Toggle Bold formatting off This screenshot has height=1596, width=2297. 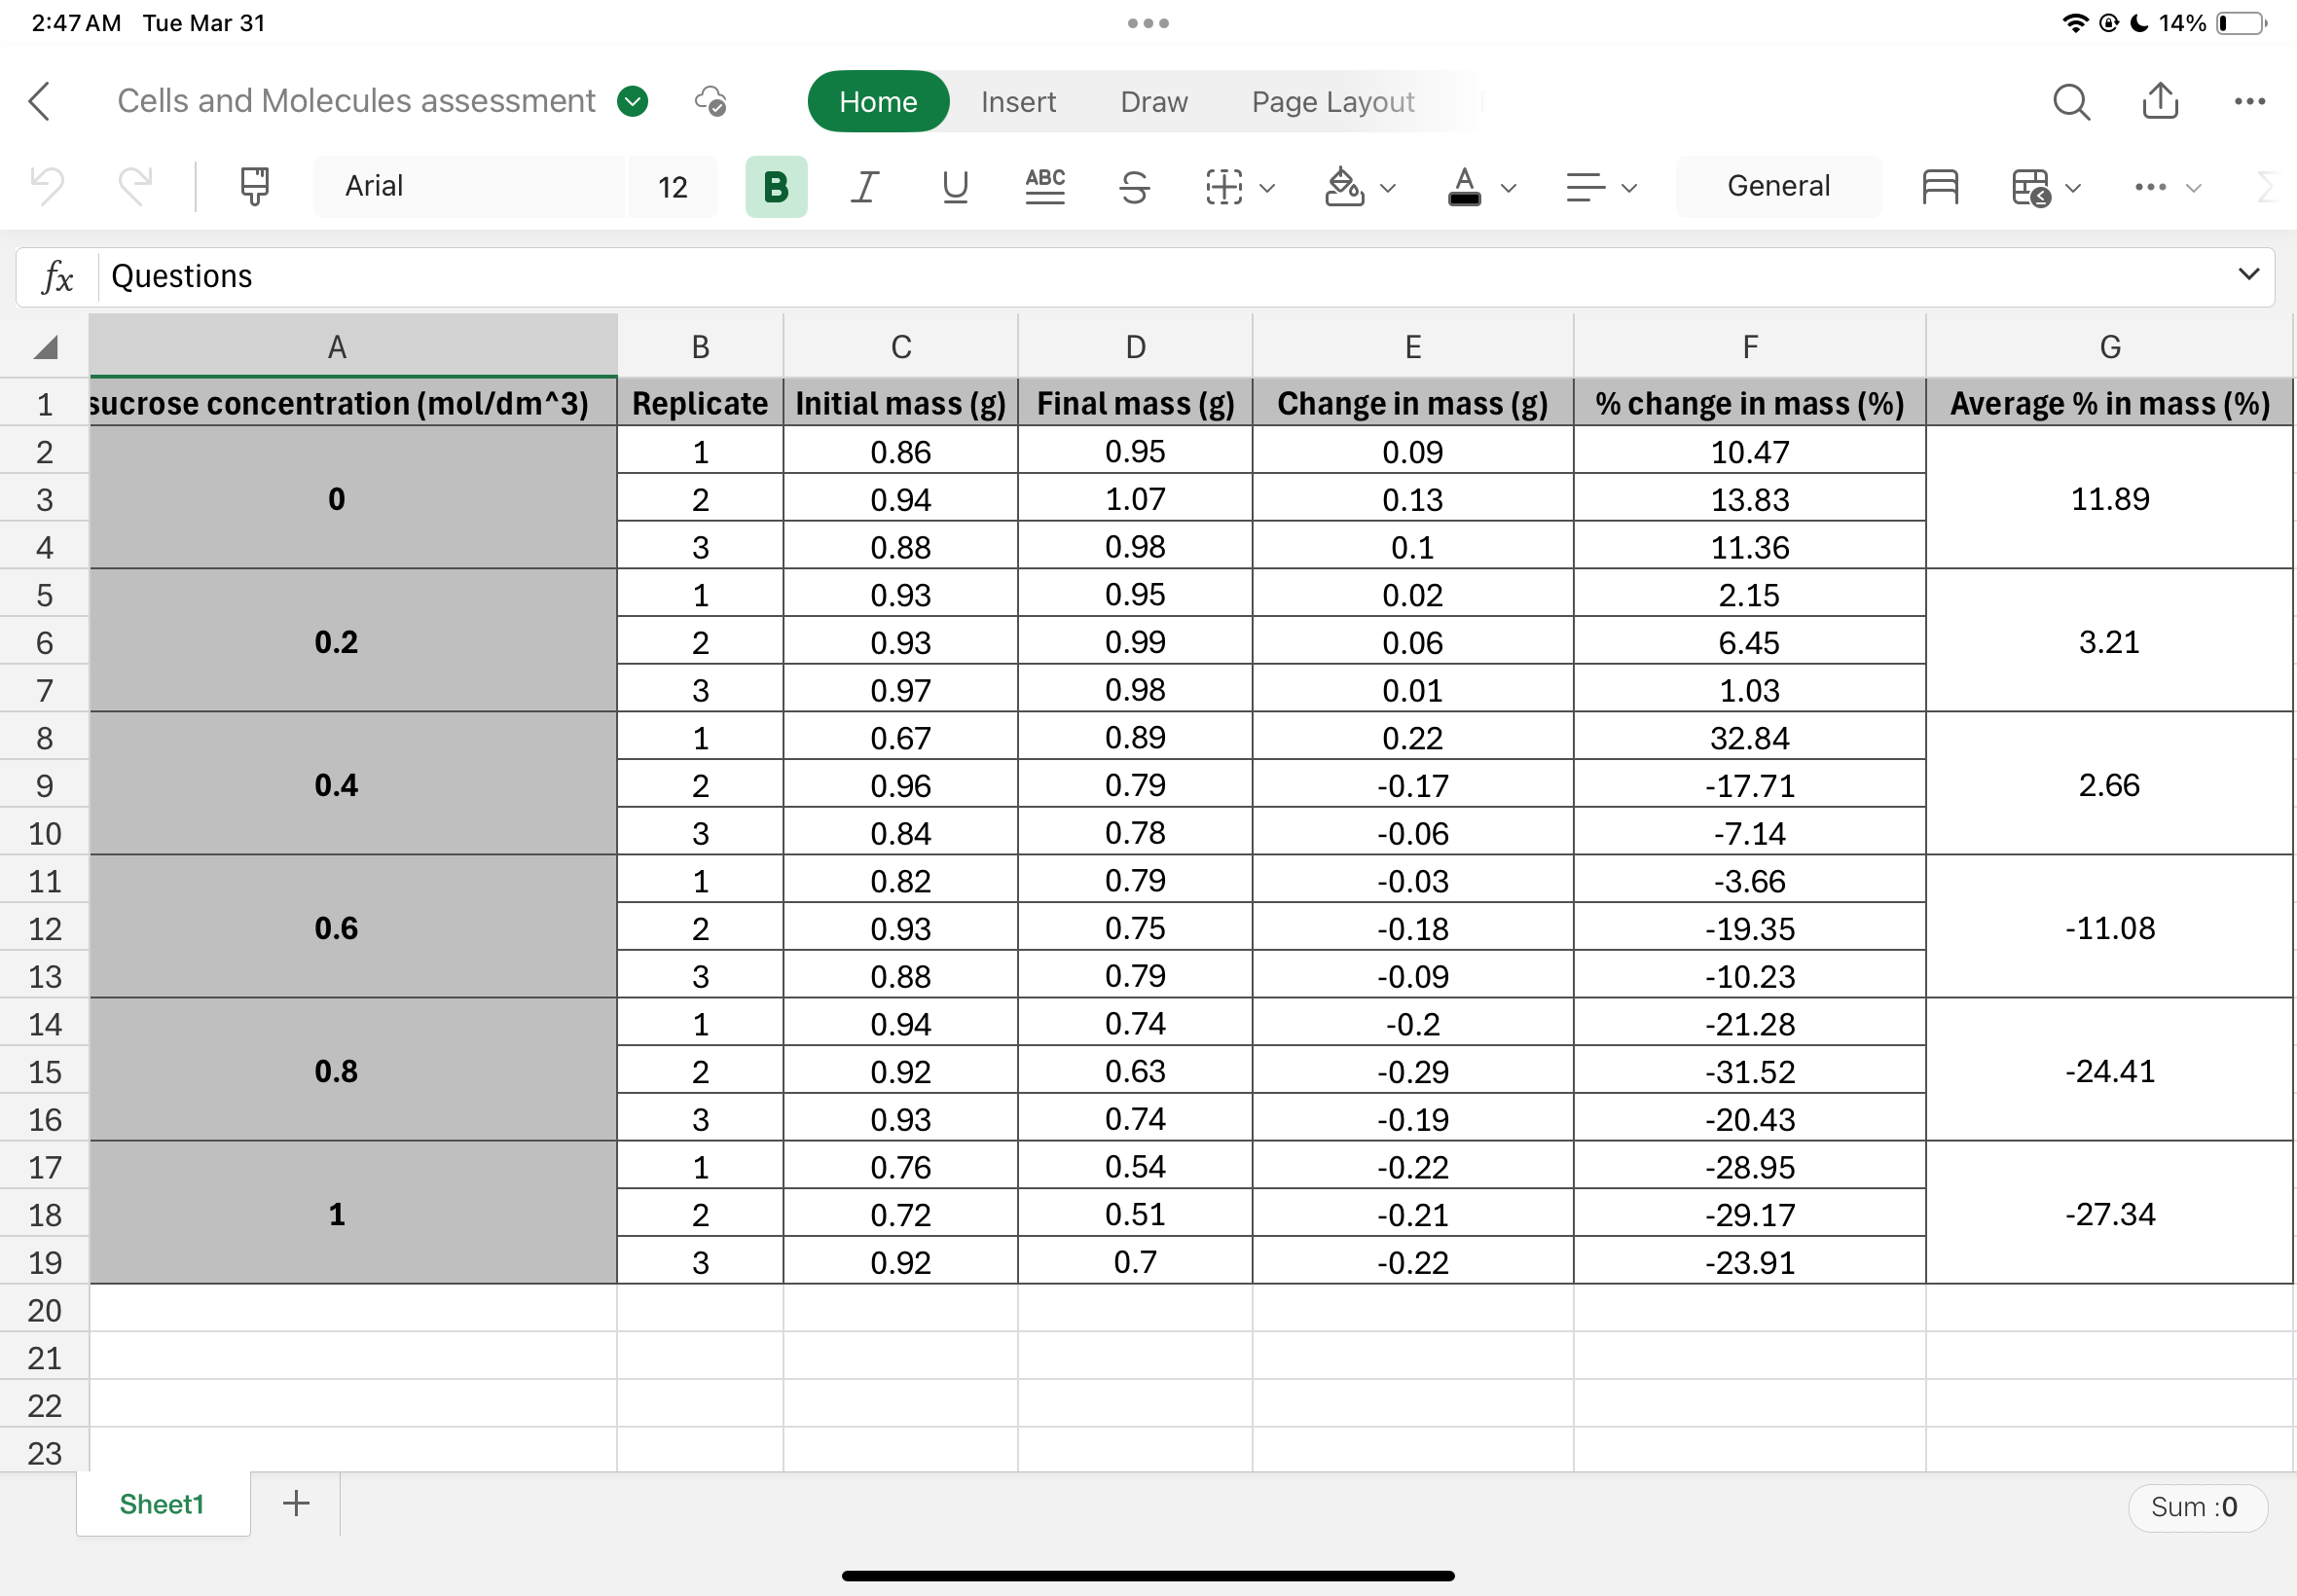pos(776,186)
